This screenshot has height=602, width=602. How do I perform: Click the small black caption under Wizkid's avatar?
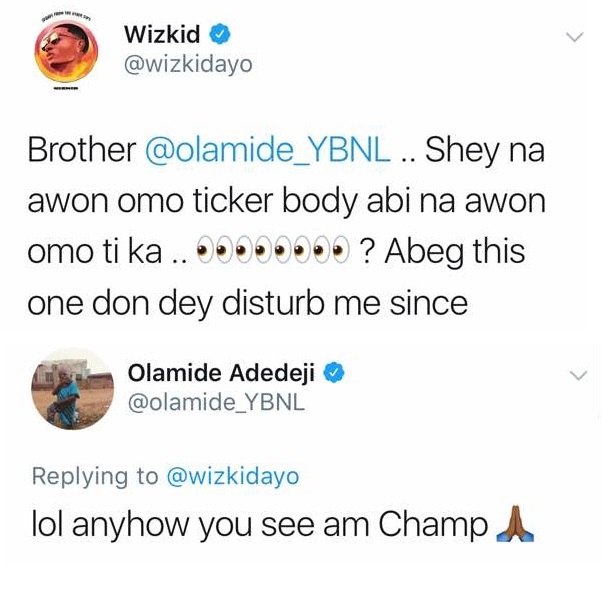coord(66,89)
